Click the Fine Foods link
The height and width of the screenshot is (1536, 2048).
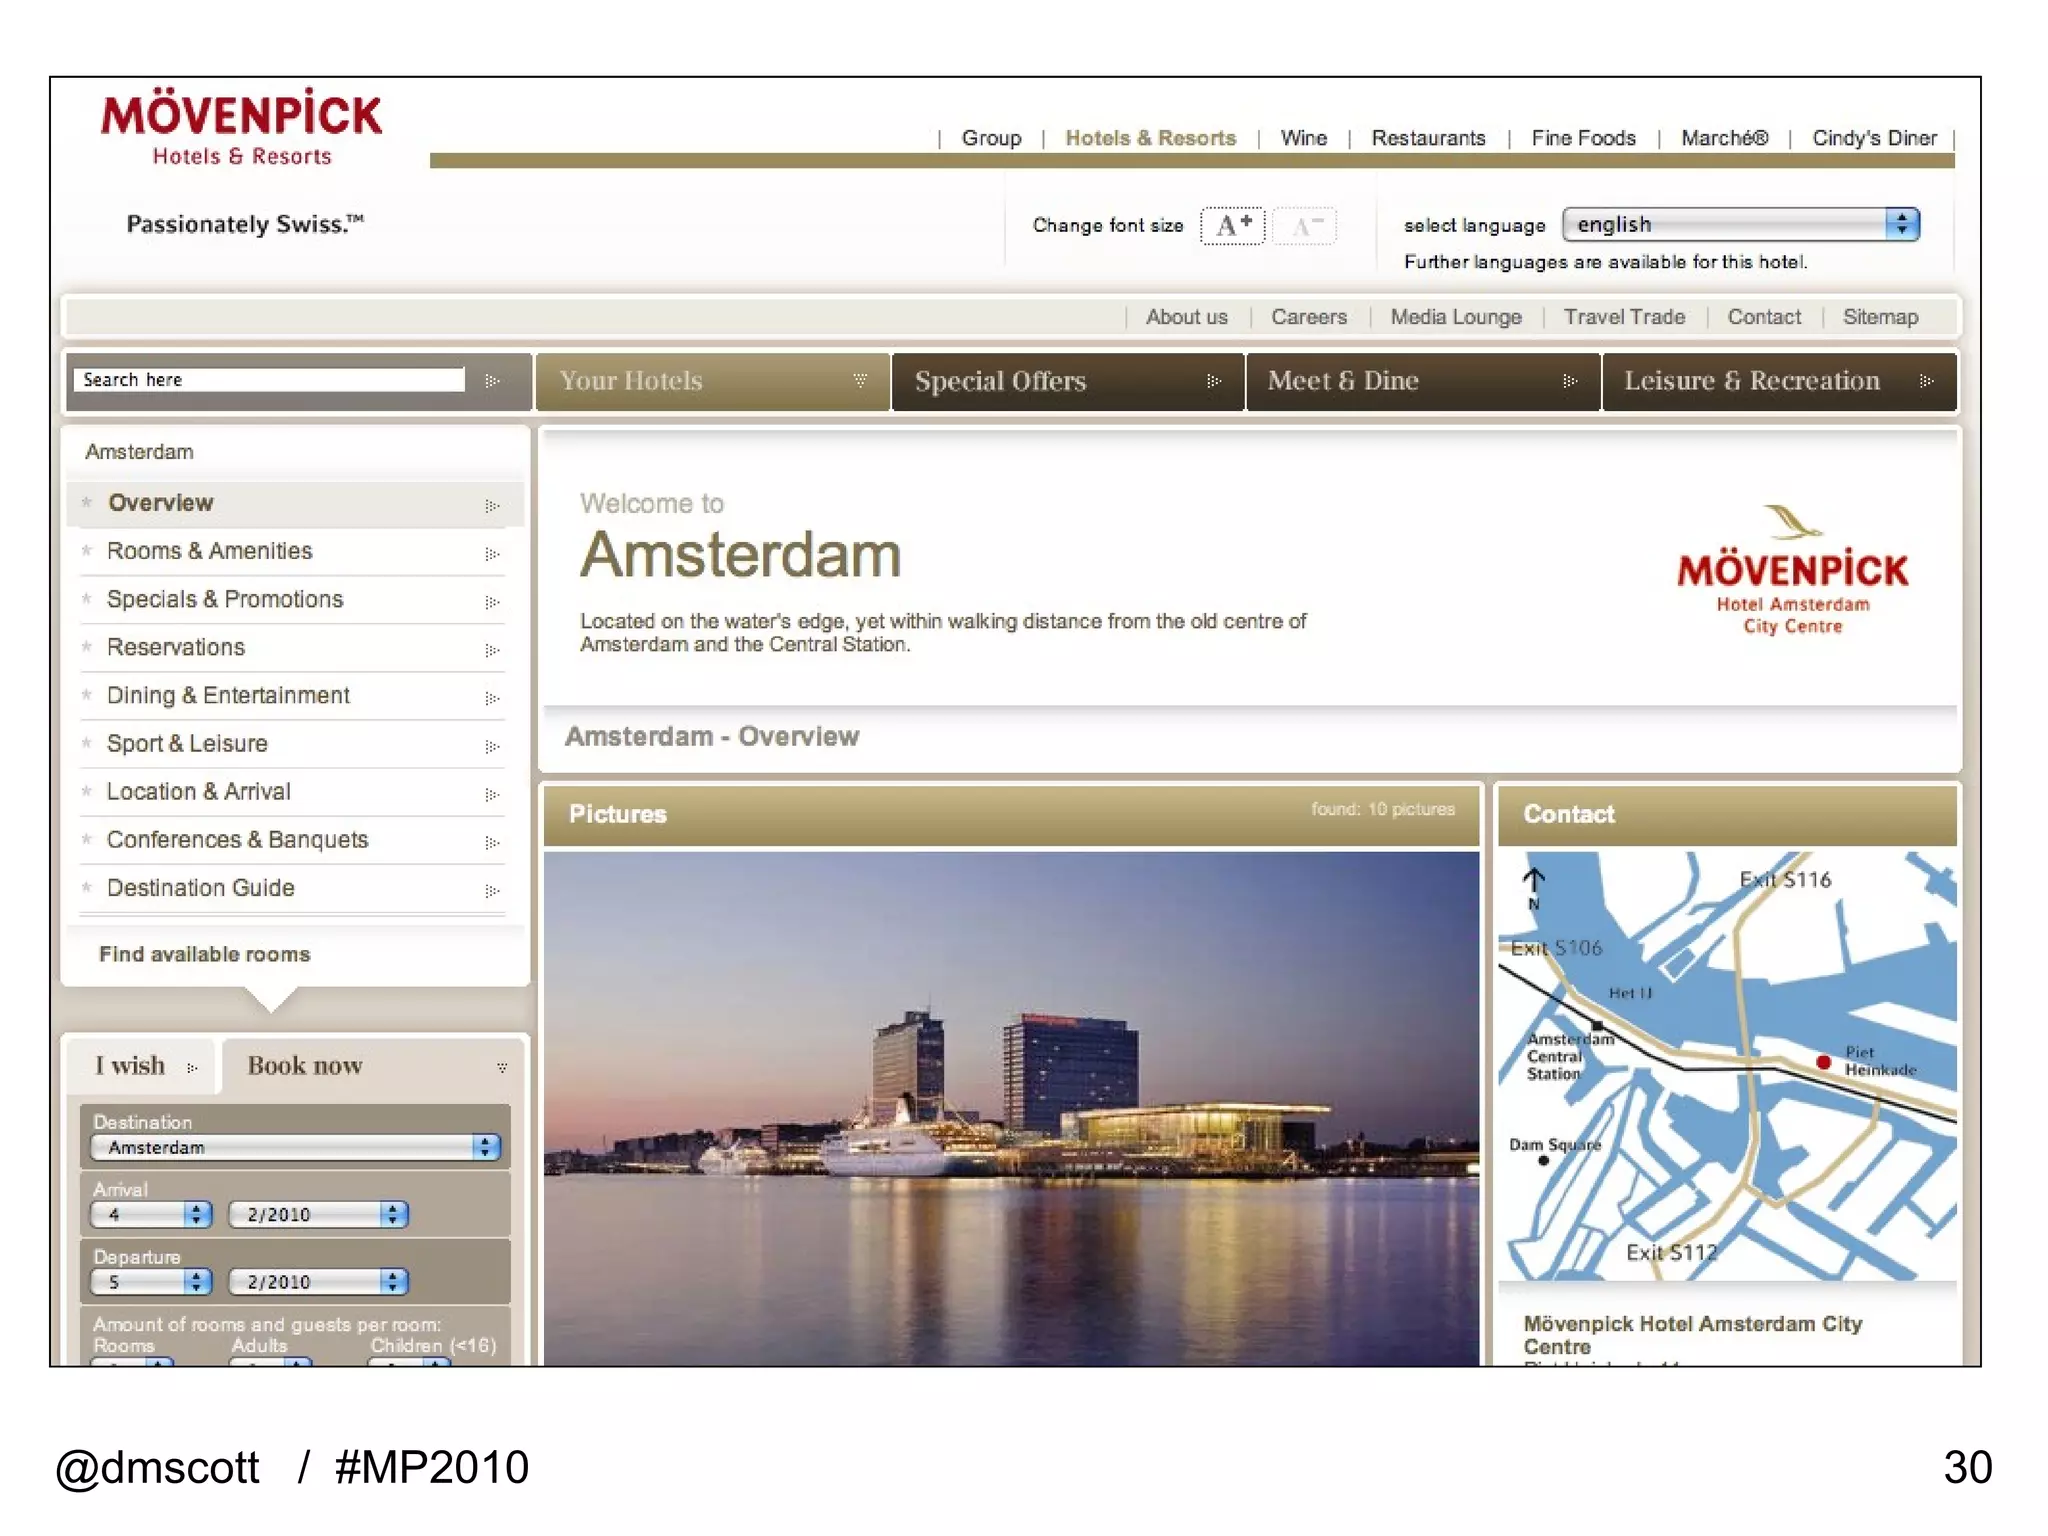(1583, 138)
